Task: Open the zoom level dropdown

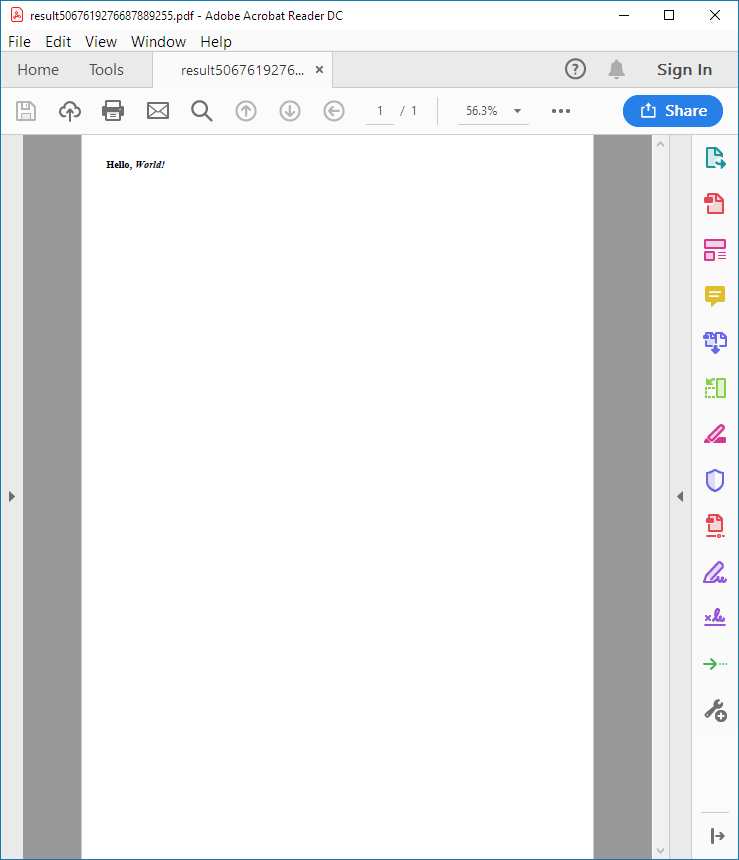Action: coord(518,111)
